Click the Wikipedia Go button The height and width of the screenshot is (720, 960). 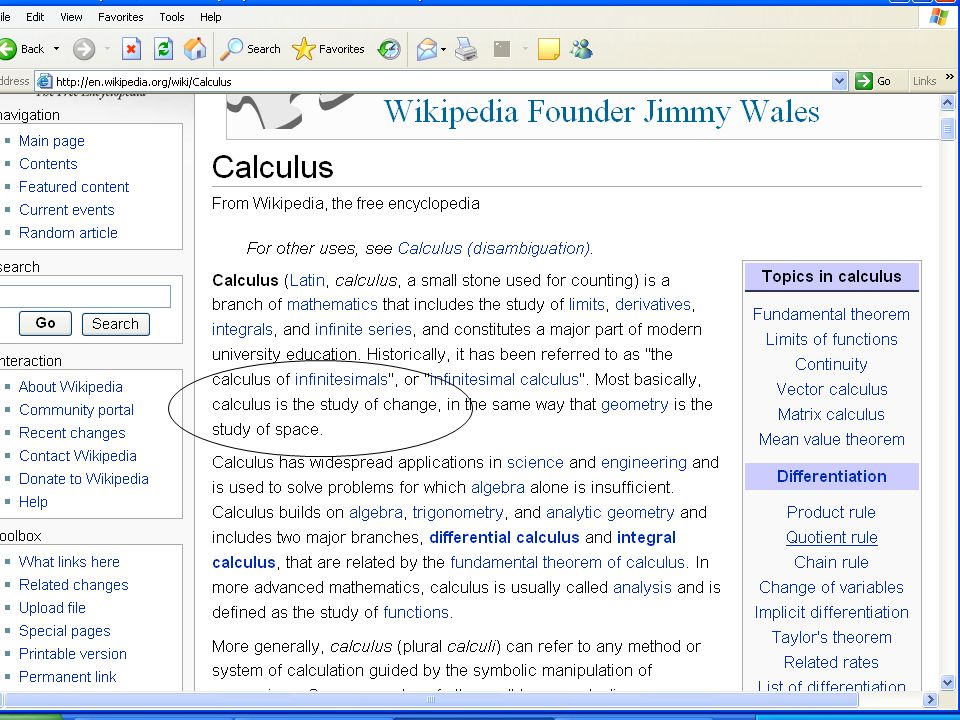pyautogui.click(x=45, y=323)
